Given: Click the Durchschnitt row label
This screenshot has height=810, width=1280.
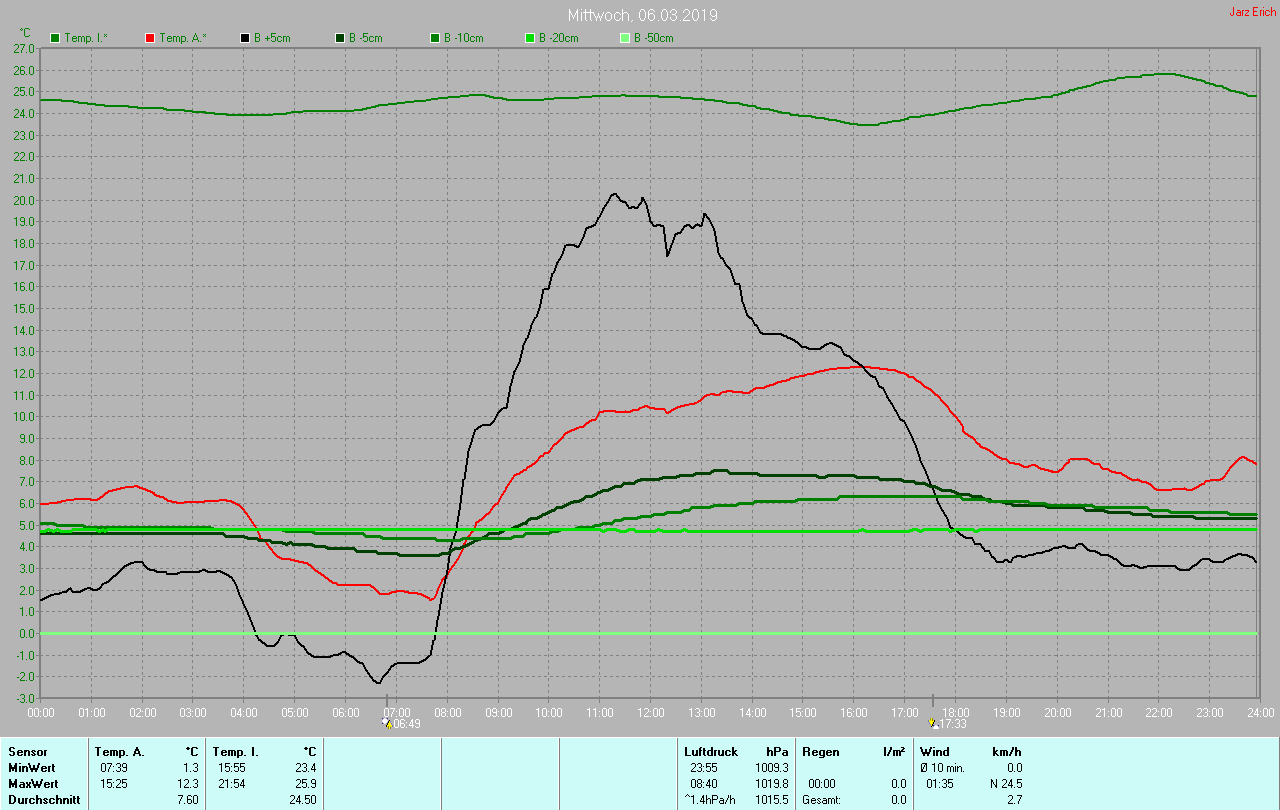Looking at the screenshot, I should [x=44, y=800].
